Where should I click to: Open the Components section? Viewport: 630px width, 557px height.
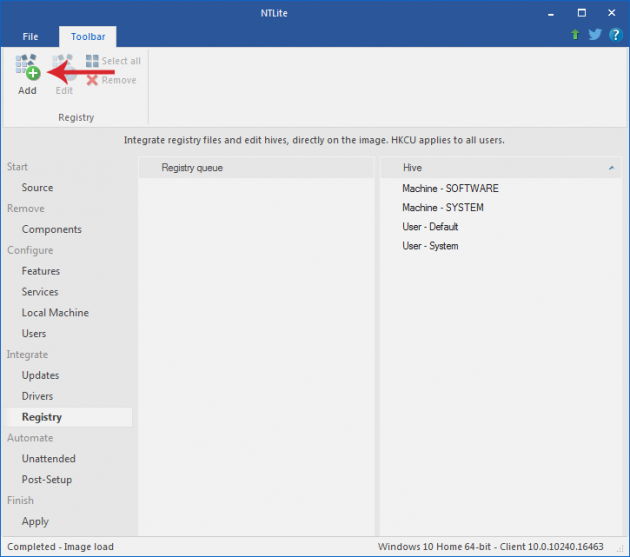pos(52,229)
